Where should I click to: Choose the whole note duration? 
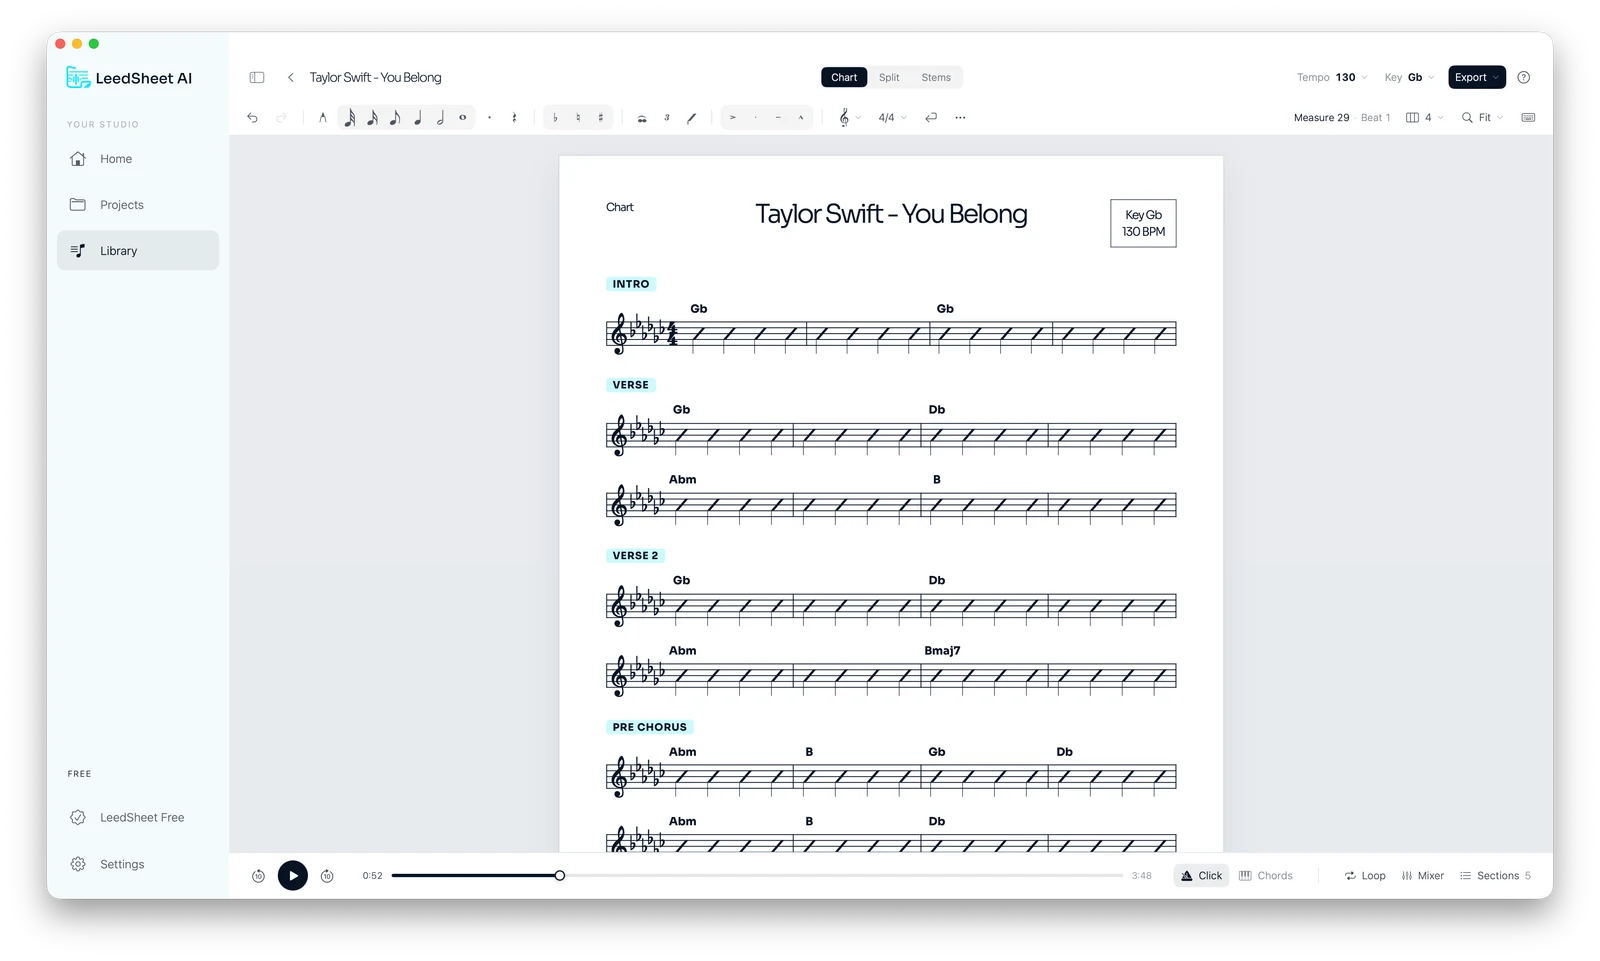pyautogui.click(x=462, y=118)
